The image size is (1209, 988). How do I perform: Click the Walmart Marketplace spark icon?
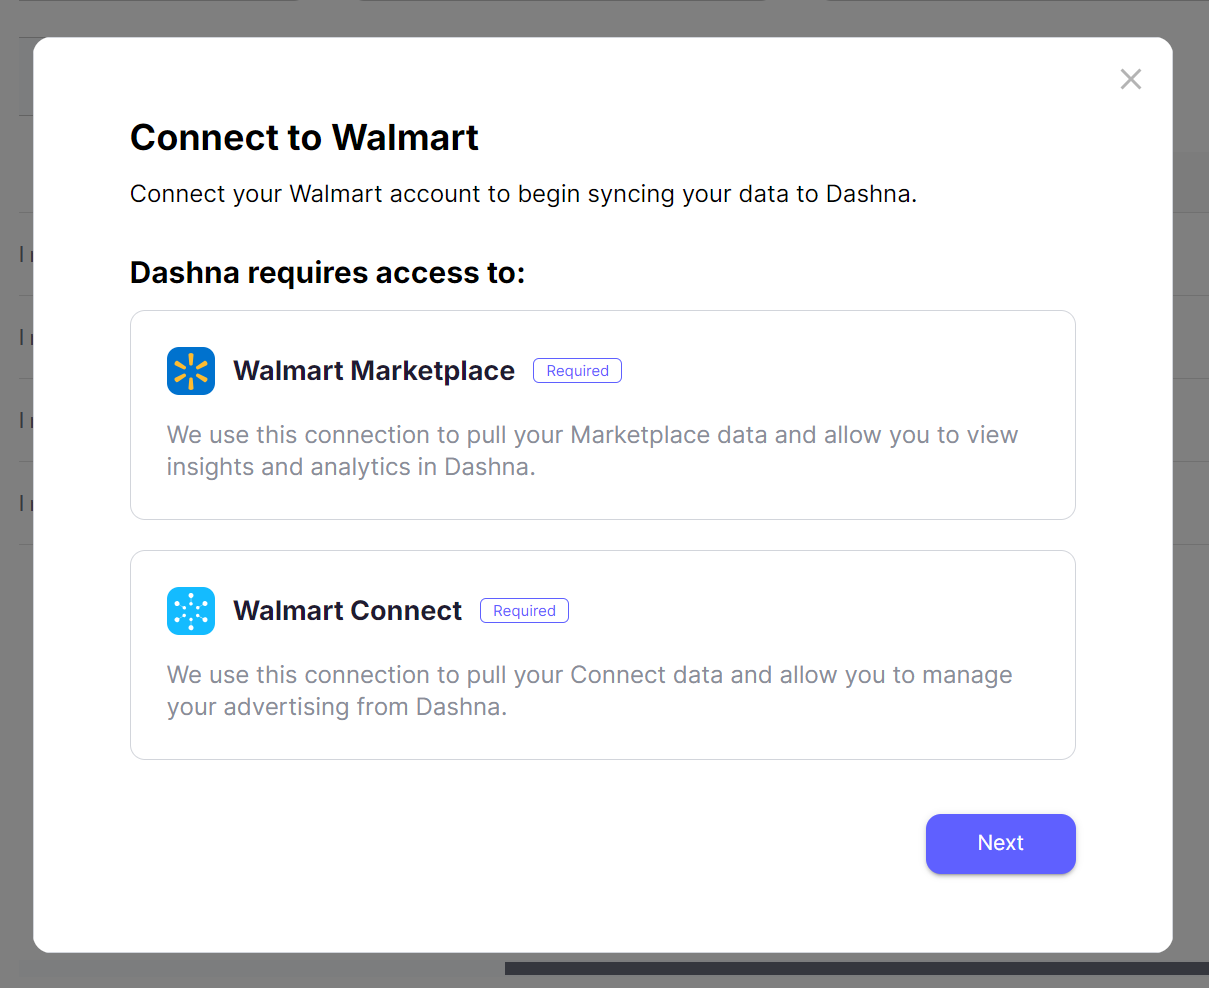pos(191,371)
